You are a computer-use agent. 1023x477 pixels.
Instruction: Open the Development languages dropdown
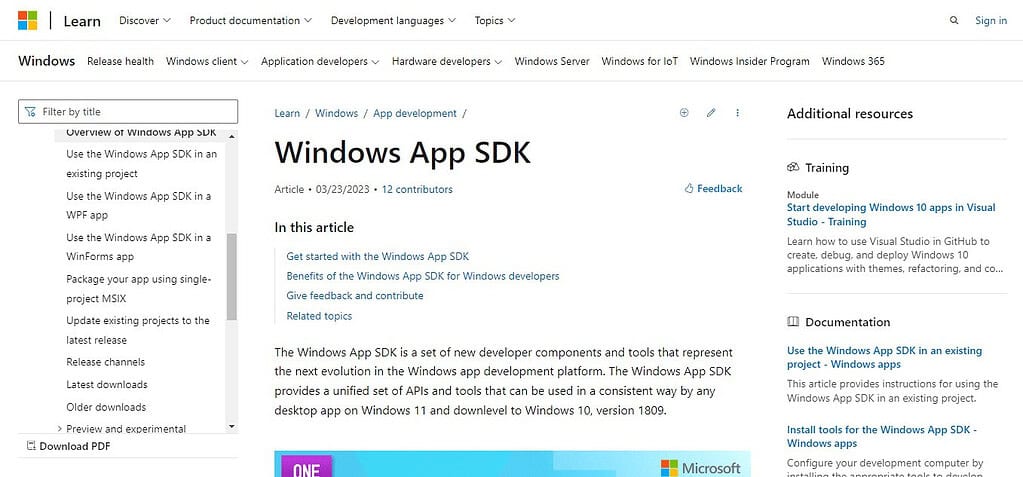point(393,20)
